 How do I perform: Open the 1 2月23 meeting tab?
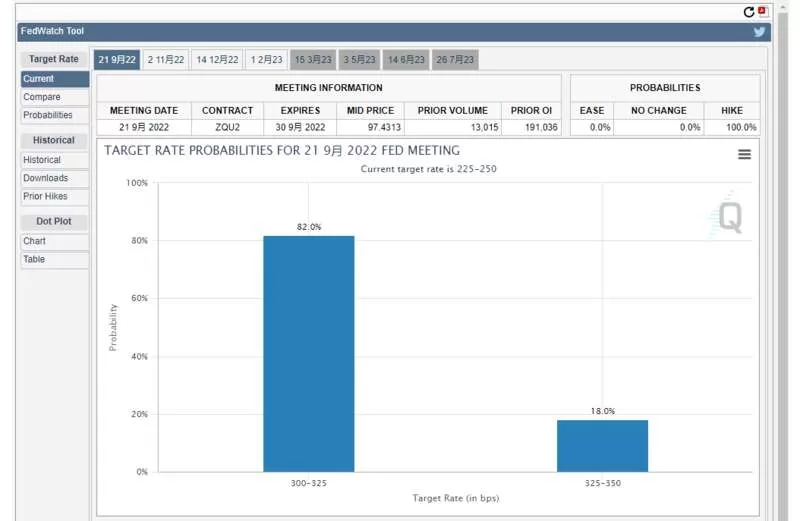coord(266,60)
